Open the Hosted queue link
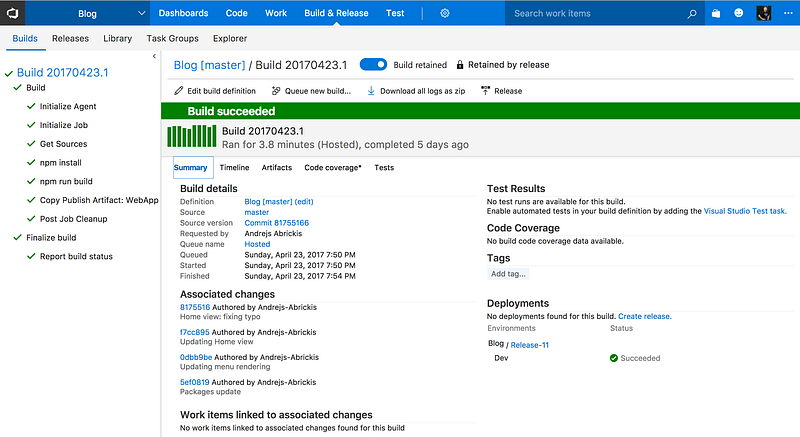 (257, 244)
